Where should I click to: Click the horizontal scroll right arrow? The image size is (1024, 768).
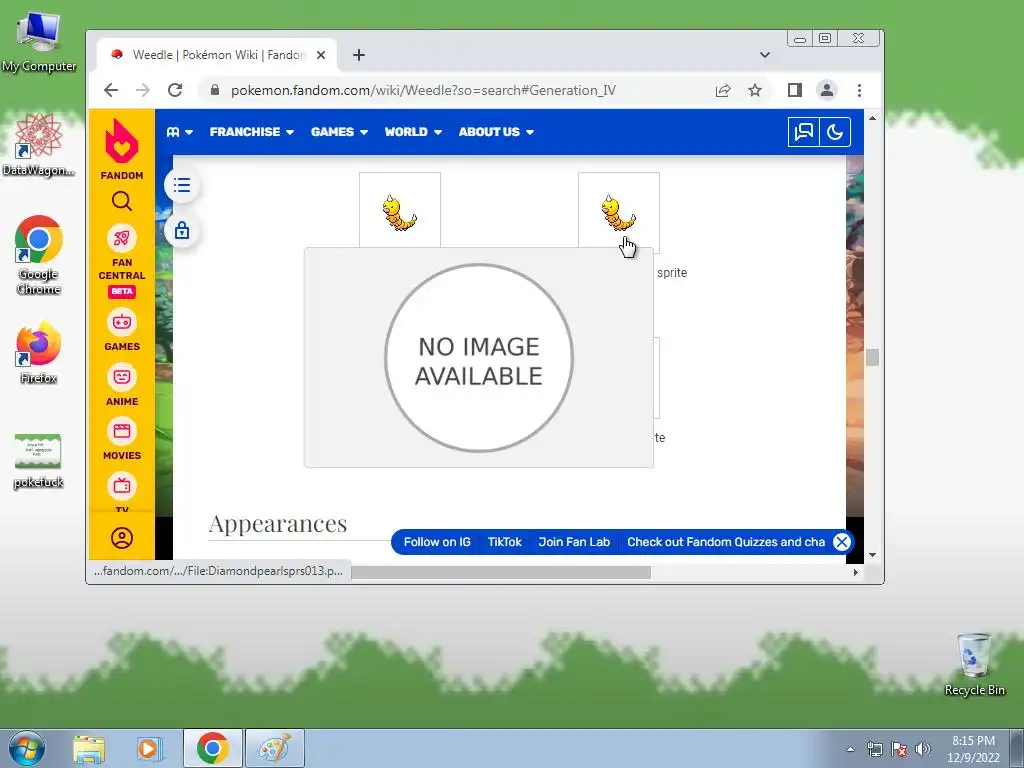(x=856, y=573)
